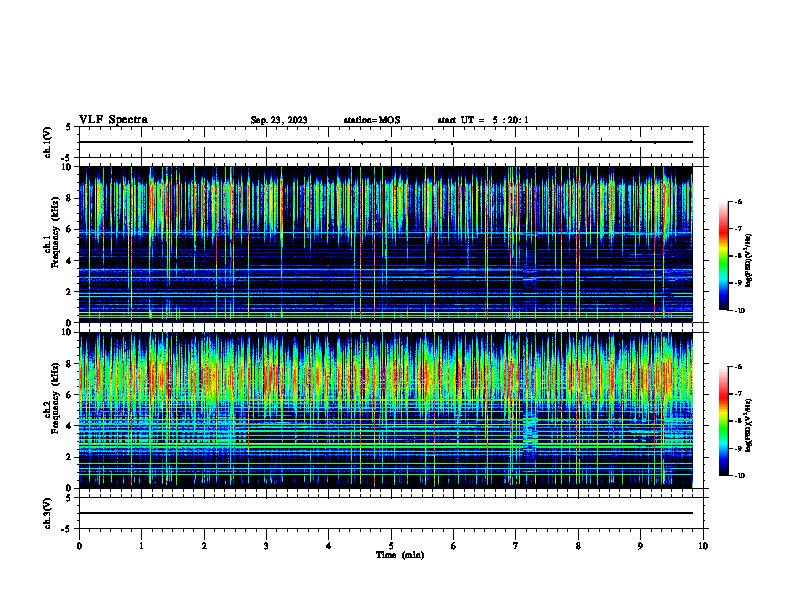
Task: Click the "8" tick on the time axis
Action: tap(578, 546)
